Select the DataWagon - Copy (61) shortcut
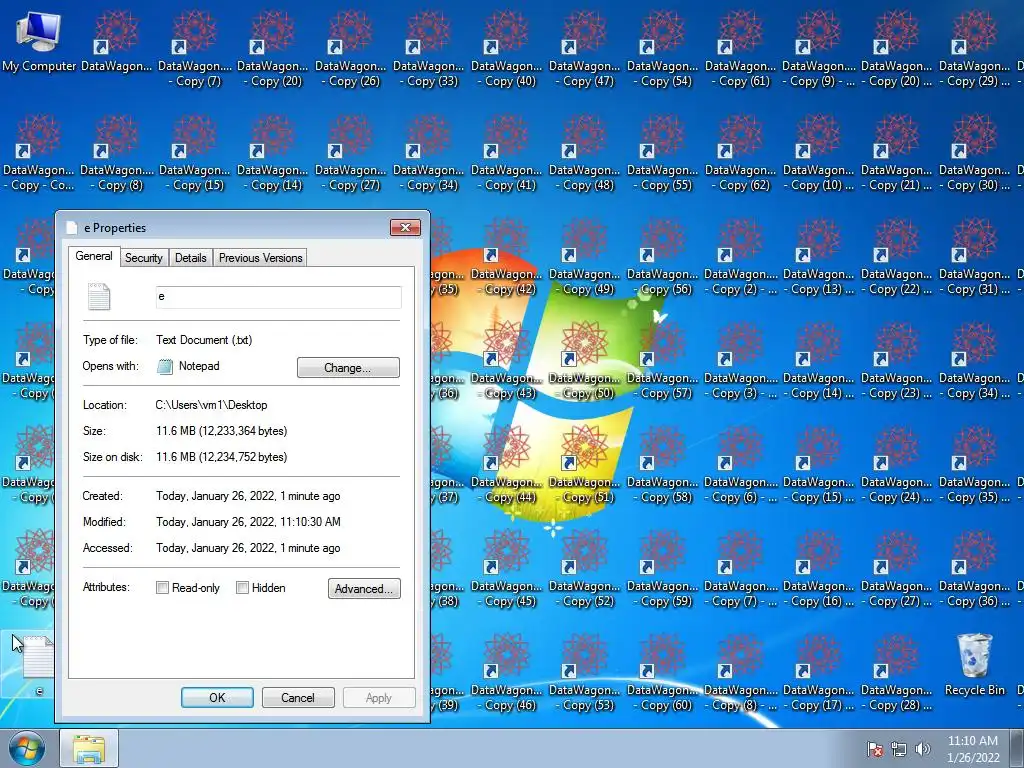Image resolution: width=1024 pixels, height=768 pixels. coord(741,49)
